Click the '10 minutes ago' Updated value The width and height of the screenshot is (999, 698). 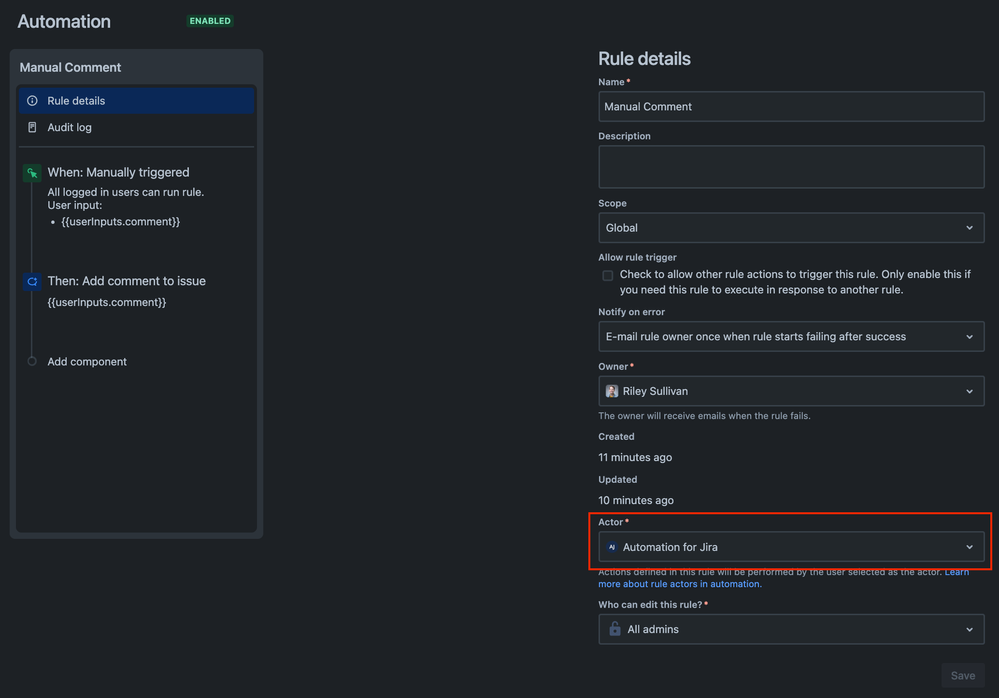[x=636, y=500]
